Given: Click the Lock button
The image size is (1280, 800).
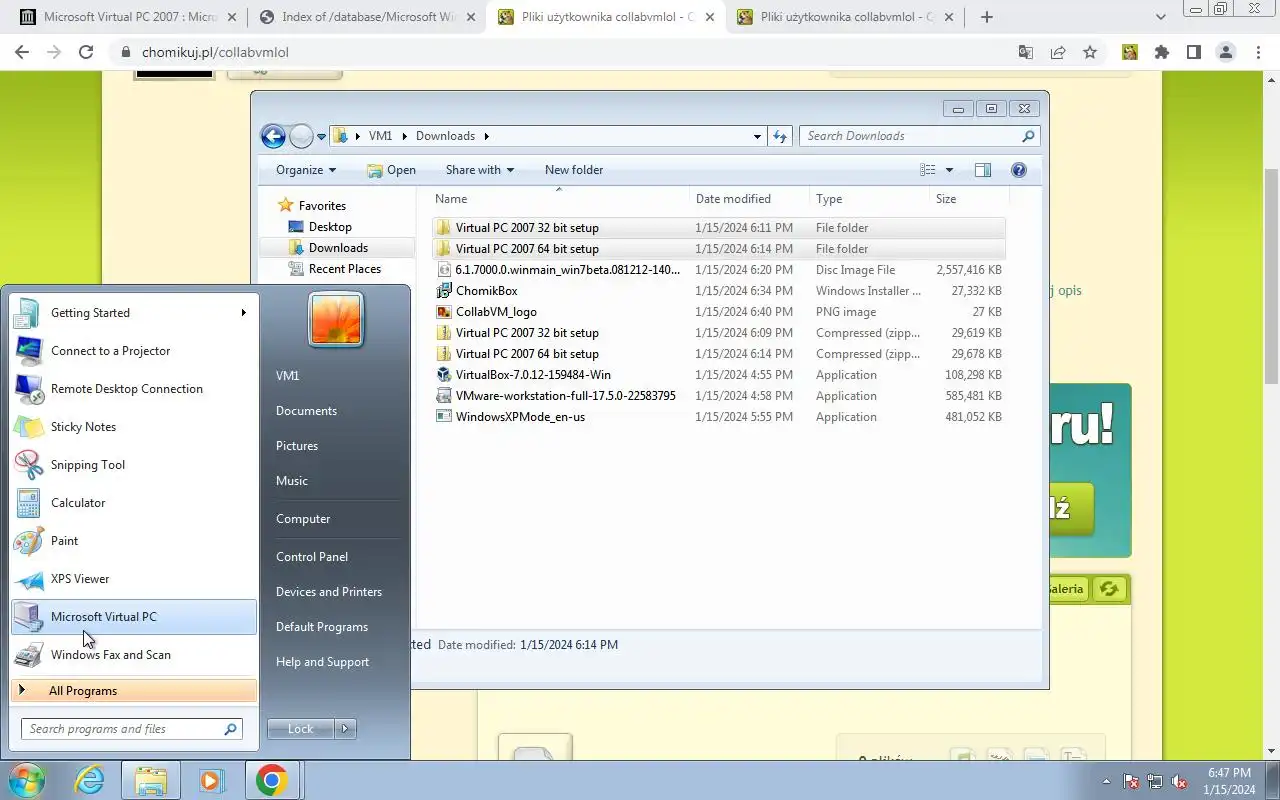Looking at the screenshot, I should 301,729.
